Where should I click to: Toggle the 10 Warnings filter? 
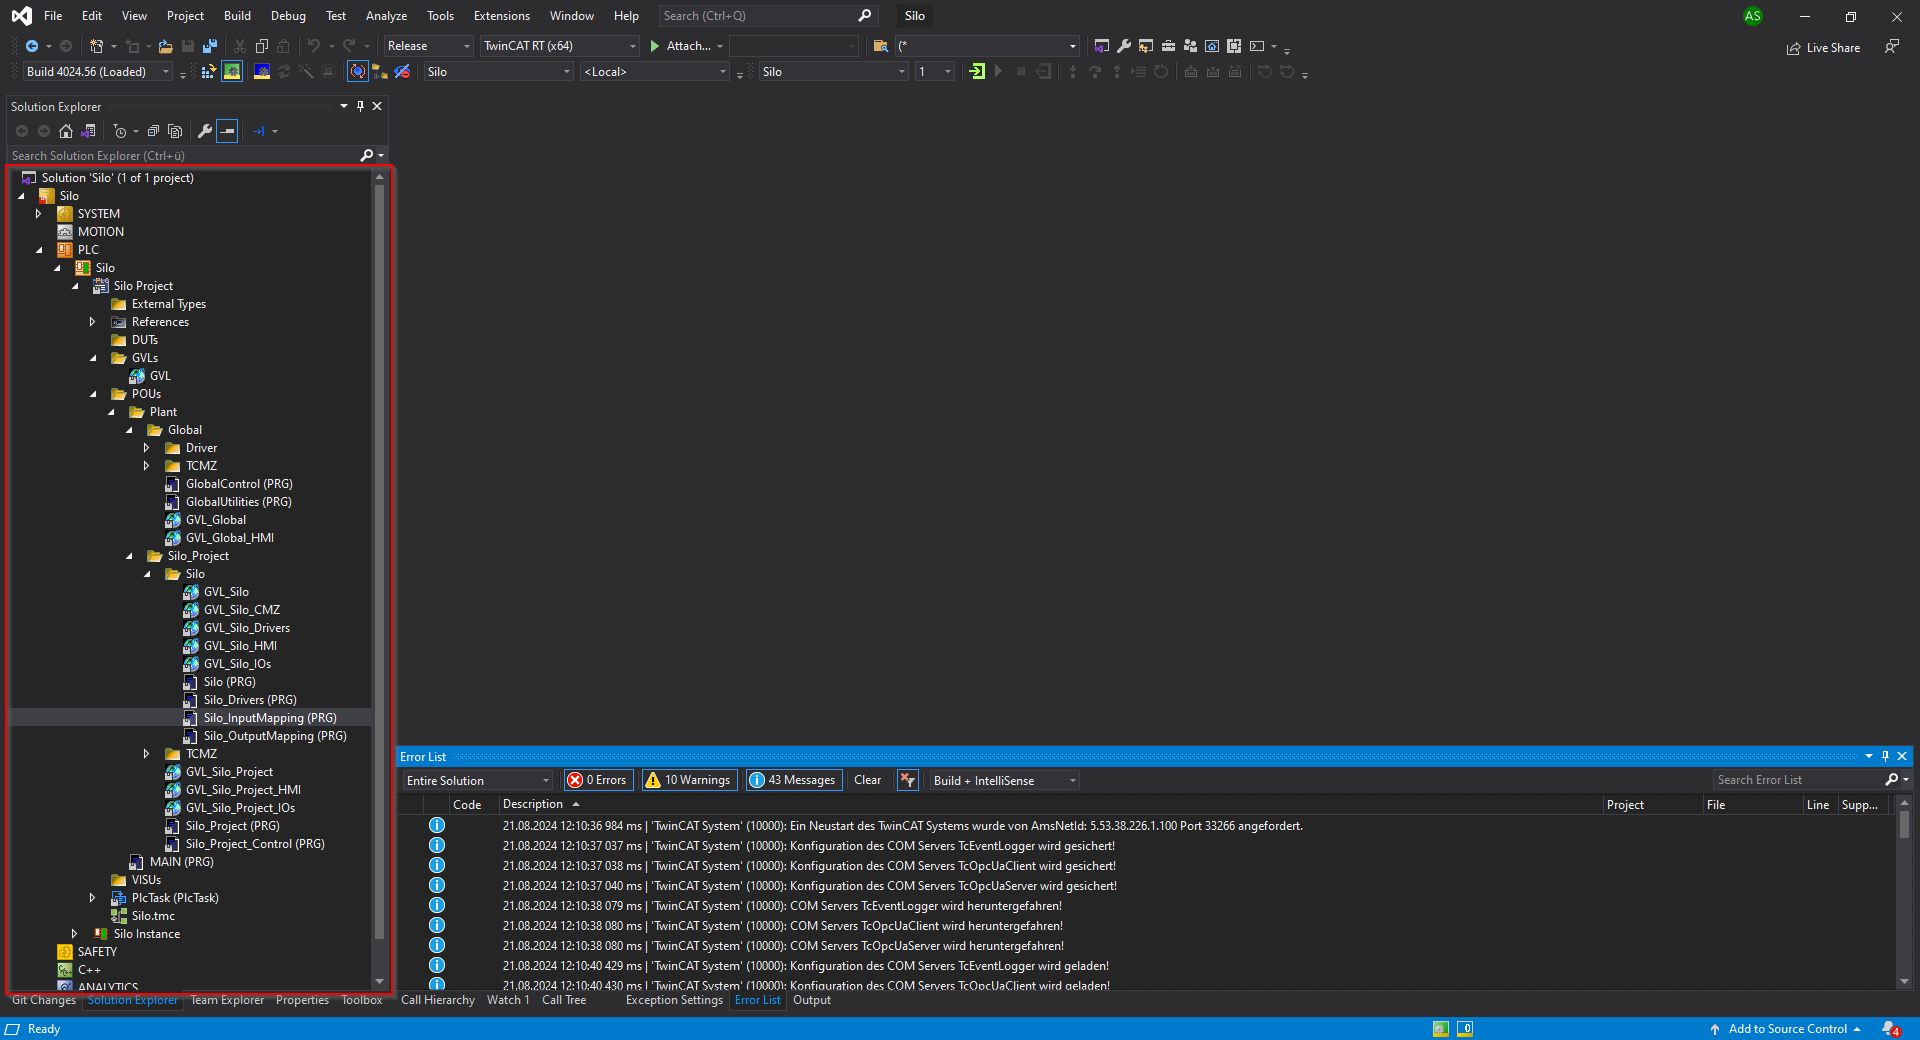690,780
